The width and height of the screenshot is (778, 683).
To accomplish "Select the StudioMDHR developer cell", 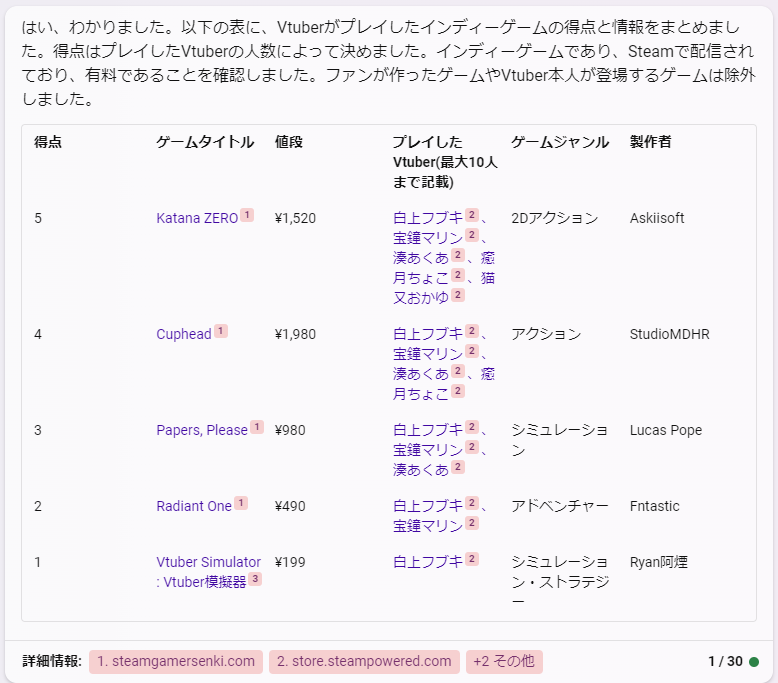I will (x=669, y=334).
